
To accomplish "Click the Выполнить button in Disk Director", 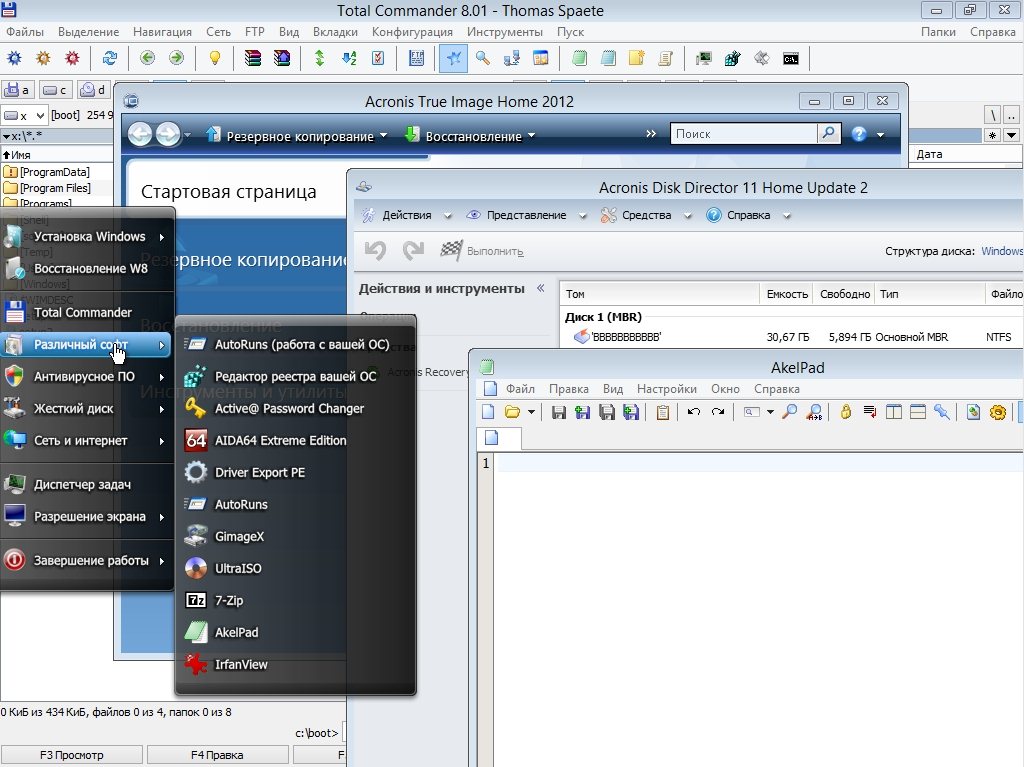I will (x=483, y=251).
